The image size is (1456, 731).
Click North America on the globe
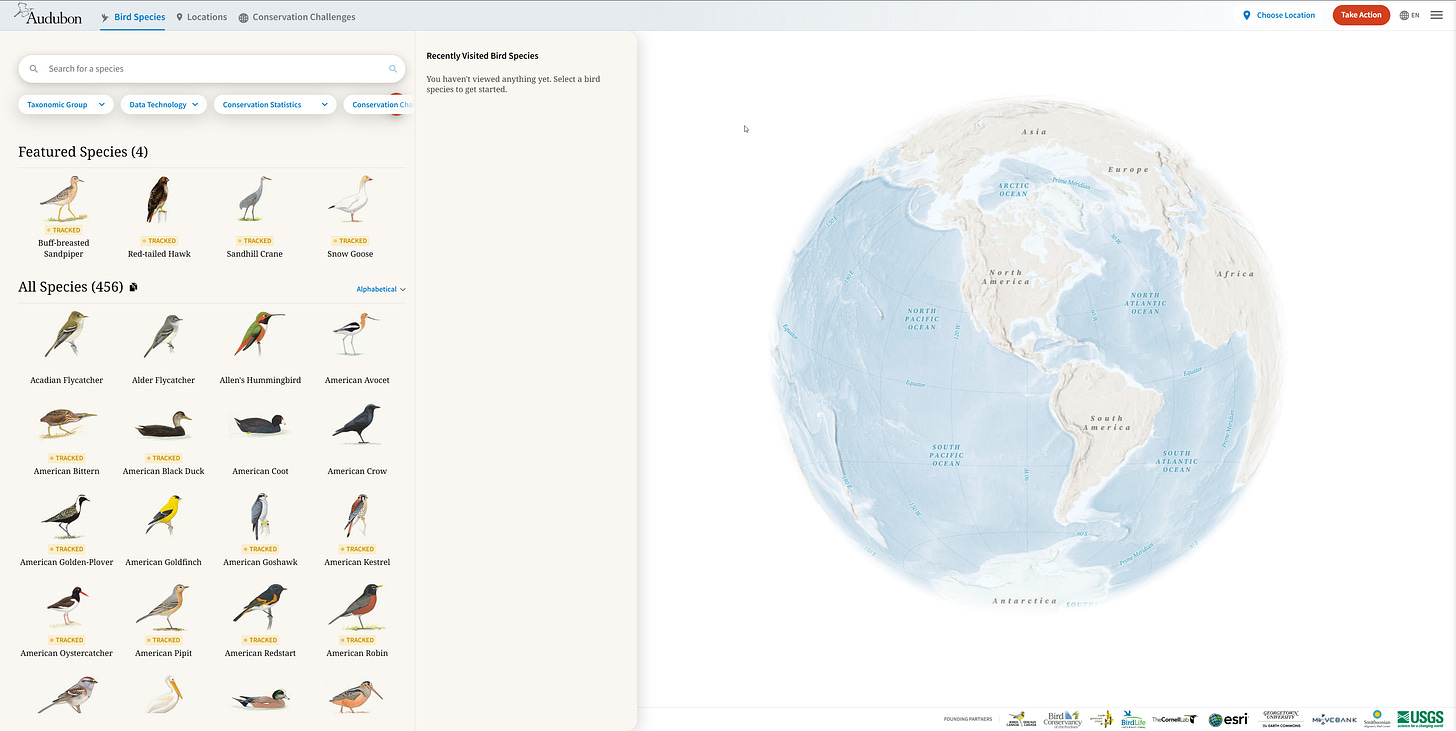pos(1007,277)
